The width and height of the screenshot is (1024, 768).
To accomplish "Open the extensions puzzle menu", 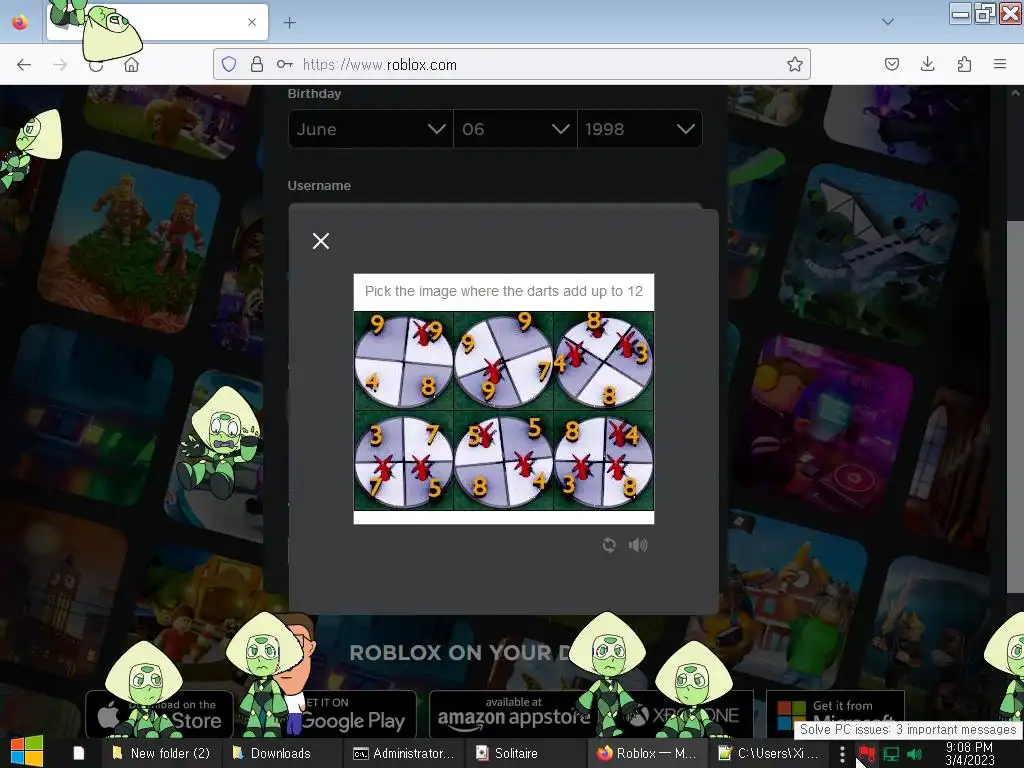I will (x=964, y=64).
